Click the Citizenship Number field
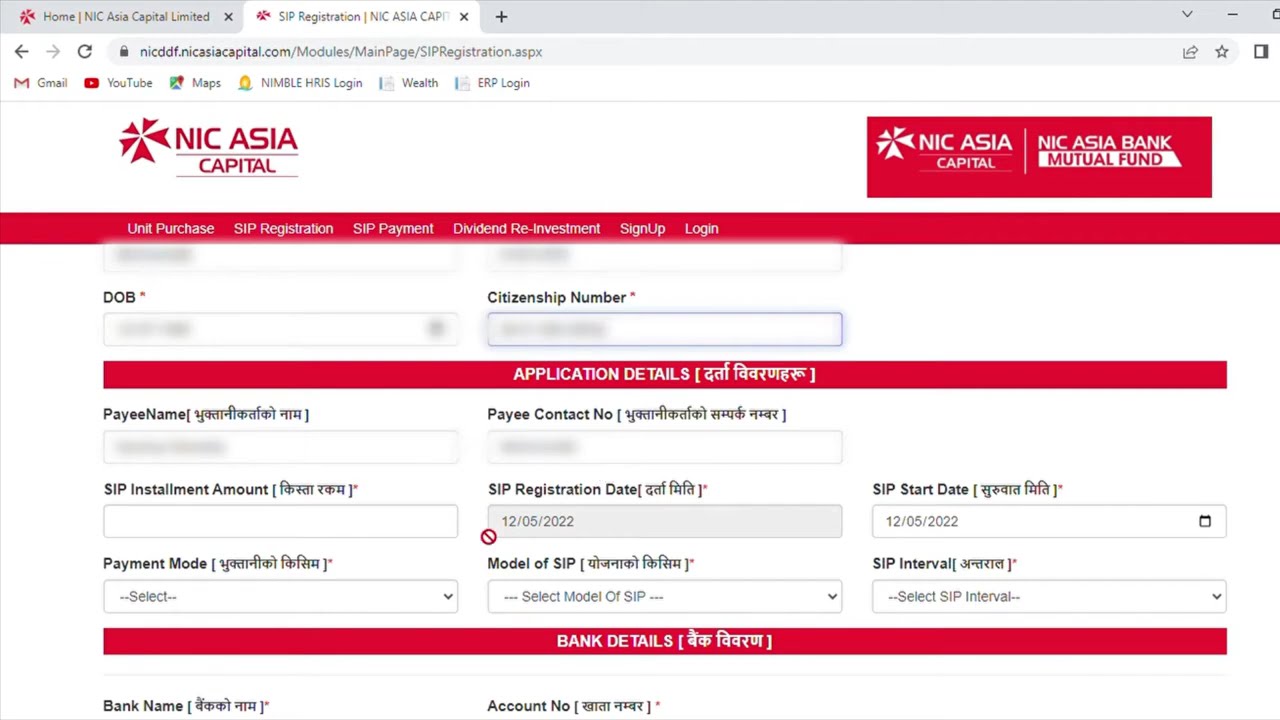 (665, 329)
